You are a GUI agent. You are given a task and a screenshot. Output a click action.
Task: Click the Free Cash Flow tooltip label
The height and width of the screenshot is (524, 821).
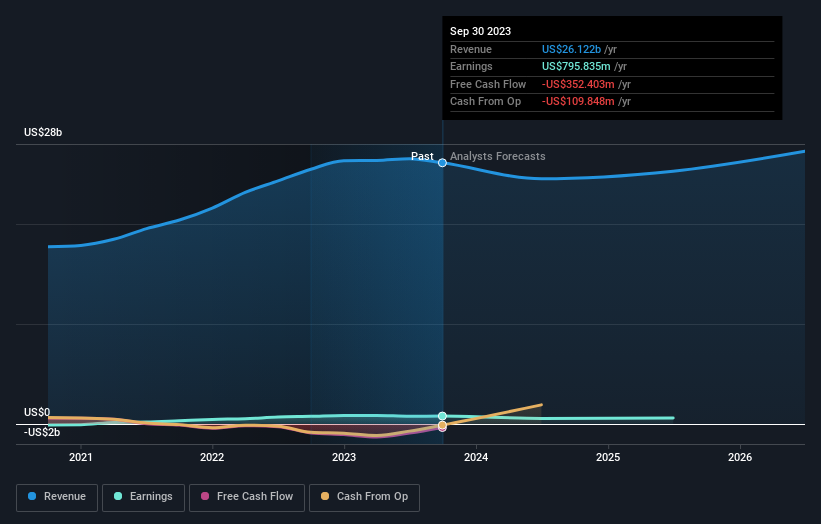click(x=488, y=84)
